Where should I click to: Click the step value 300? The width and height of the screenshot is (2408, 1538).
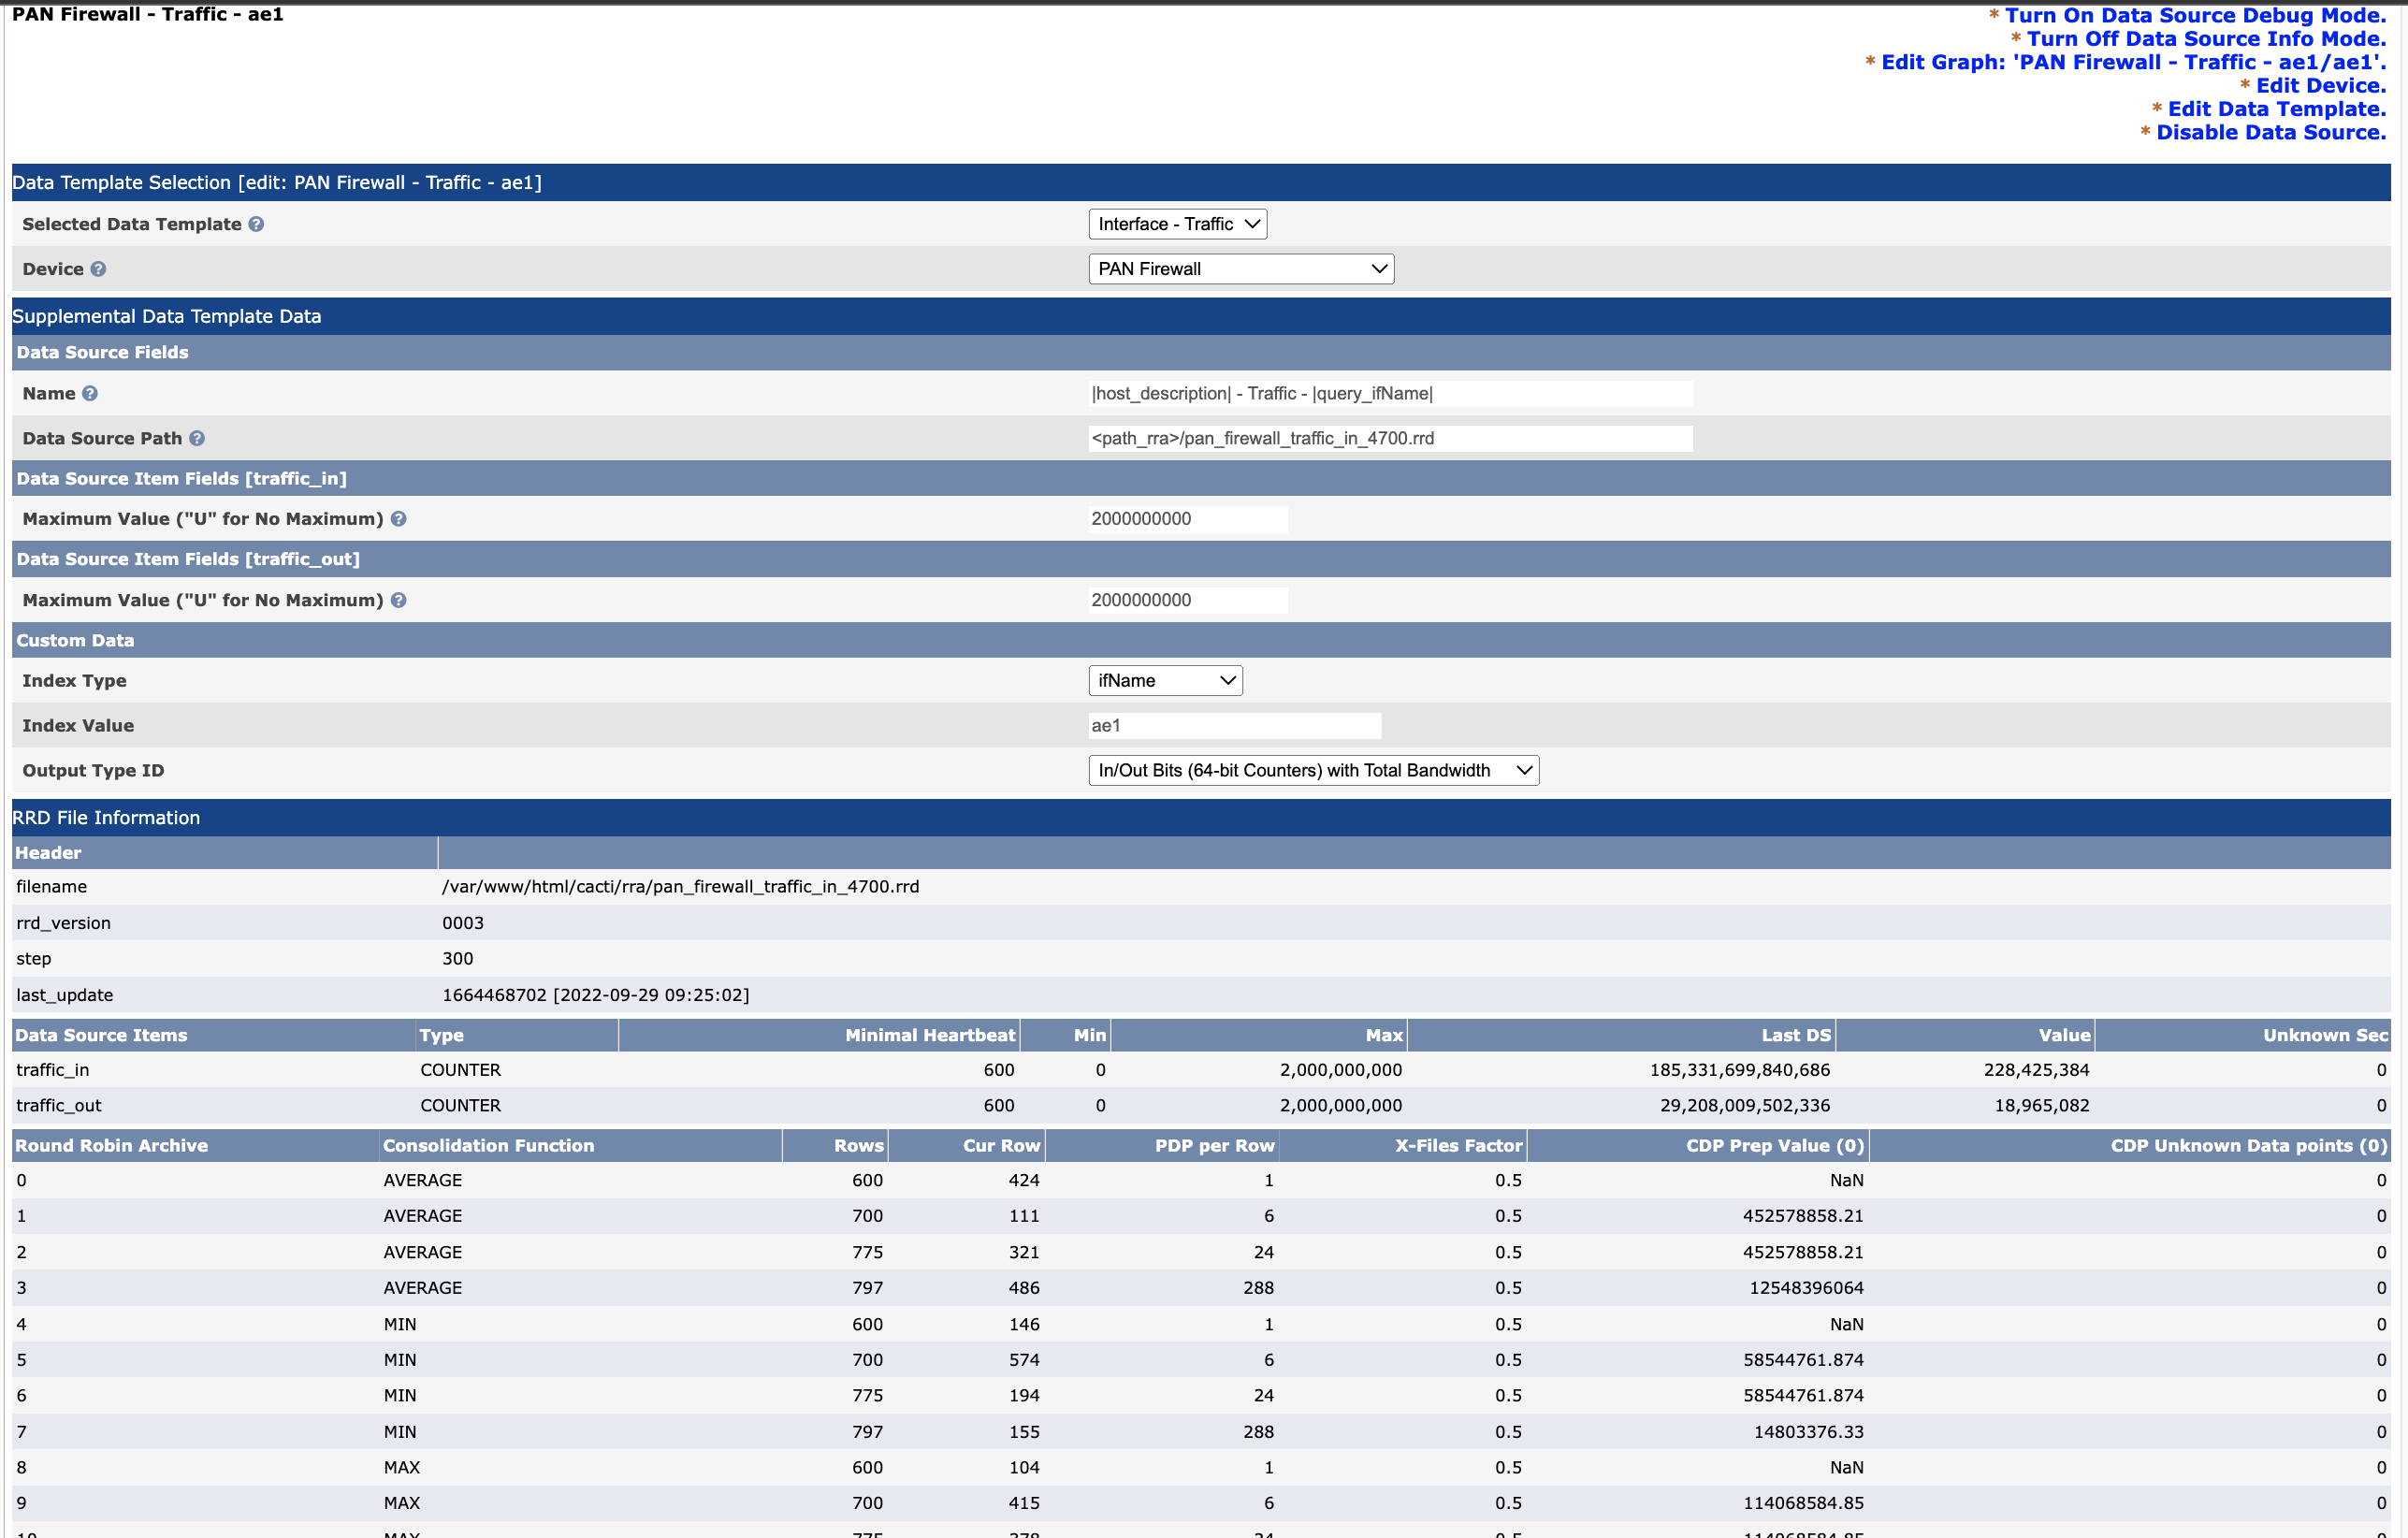point(458,959)
